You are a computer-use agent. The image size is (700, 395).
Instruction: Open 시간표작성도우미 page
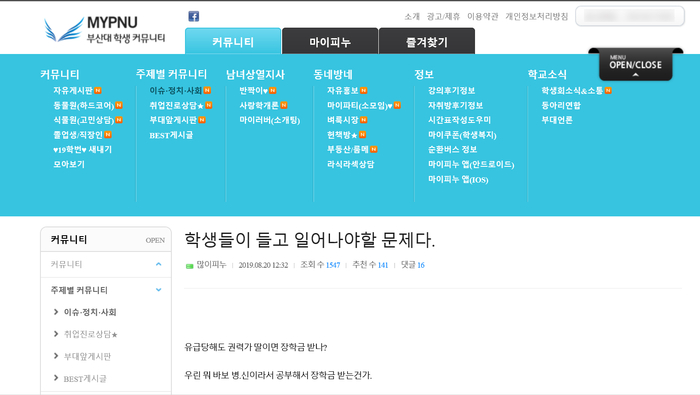[x=459, y=120]
